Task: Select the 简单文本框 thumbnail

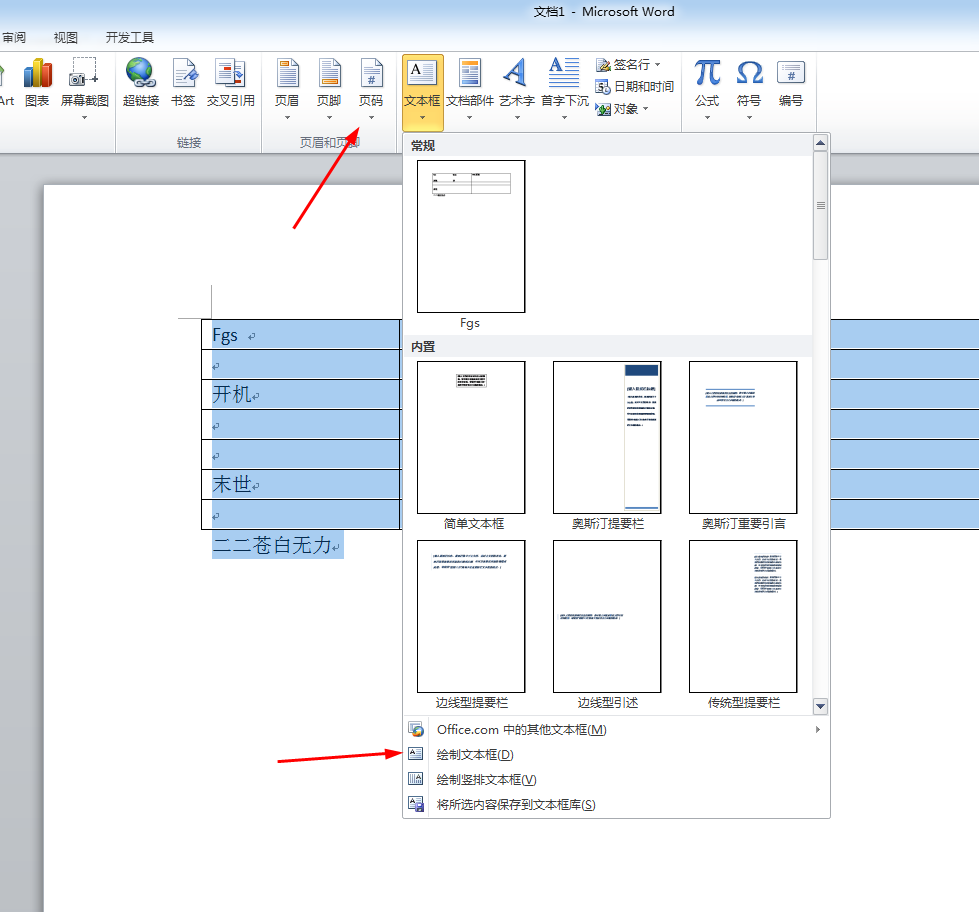Action: [x=471, y=438]
